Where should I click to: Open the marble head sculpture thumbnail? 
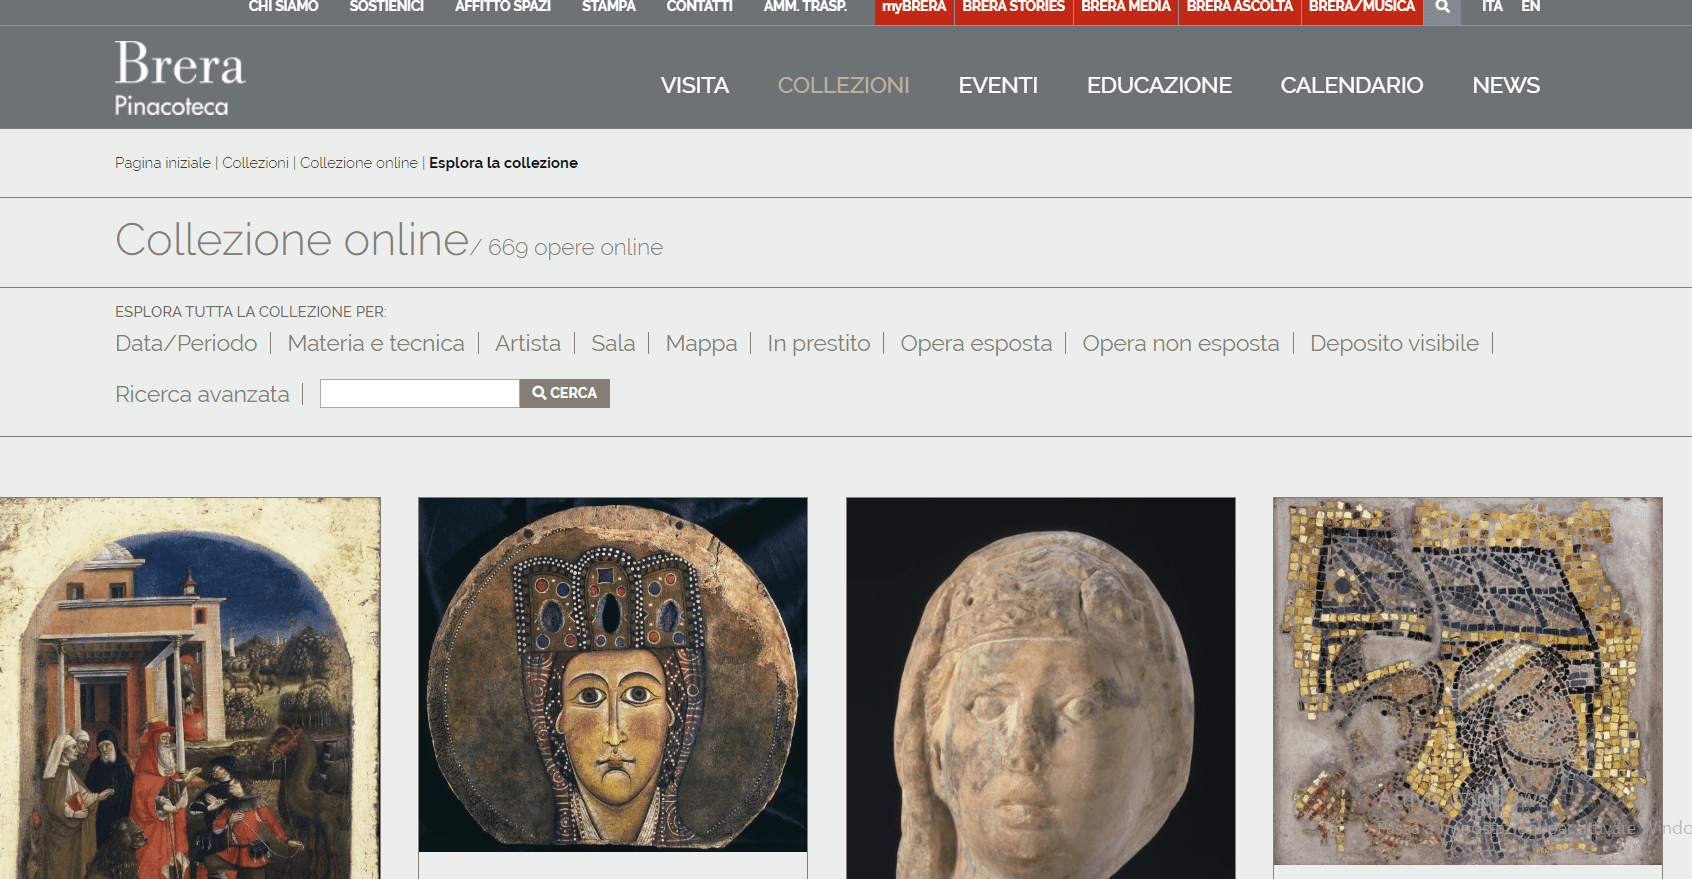pos(1041,688)
